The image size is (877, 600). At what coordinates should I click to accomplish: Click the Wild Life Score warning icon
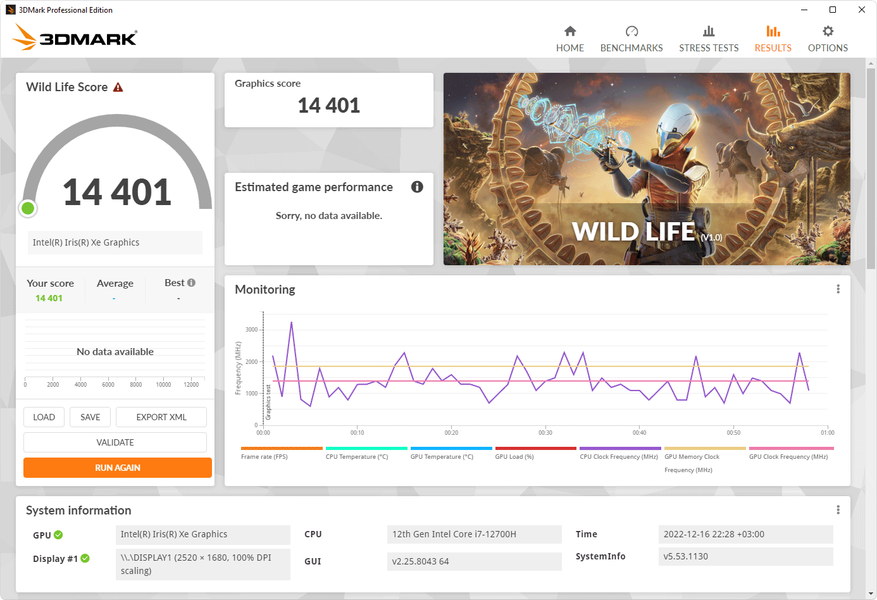click(118, 87)
